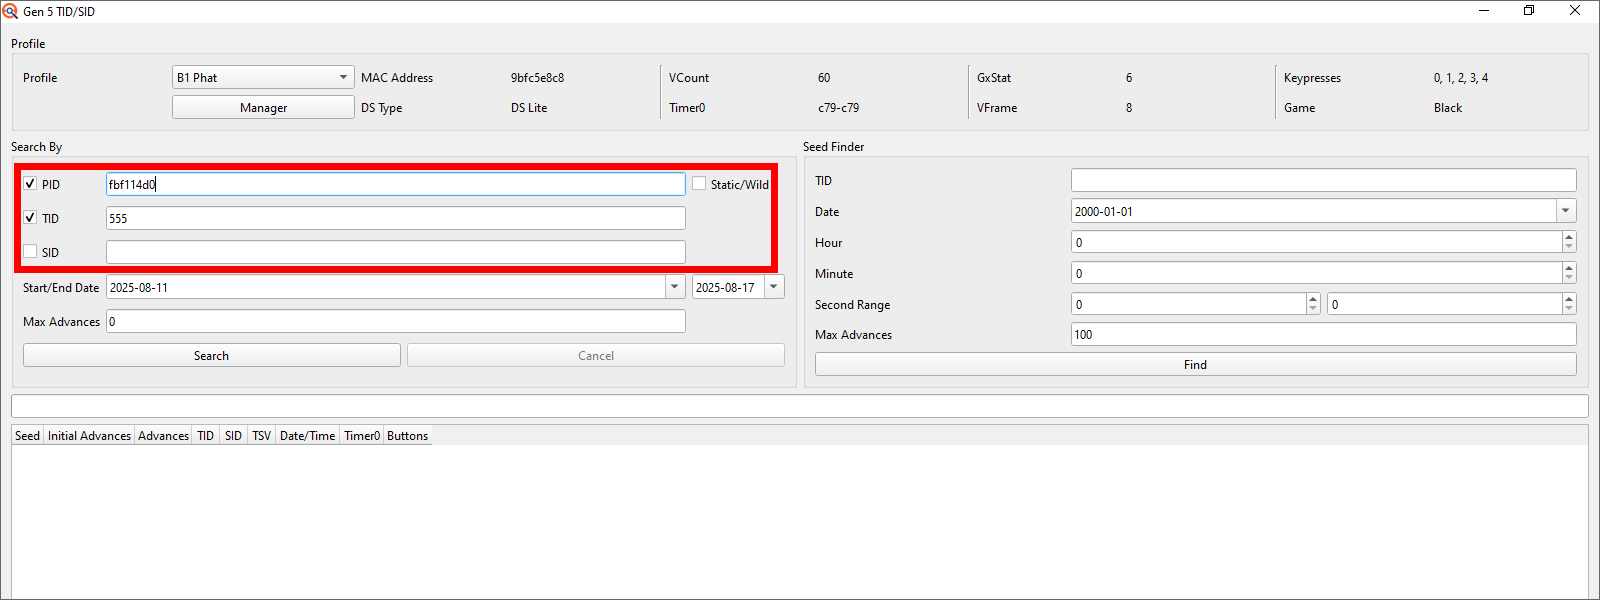Click the Advances column header
1600x600 pixels.
pyautogui.click(x=164, y=435)
